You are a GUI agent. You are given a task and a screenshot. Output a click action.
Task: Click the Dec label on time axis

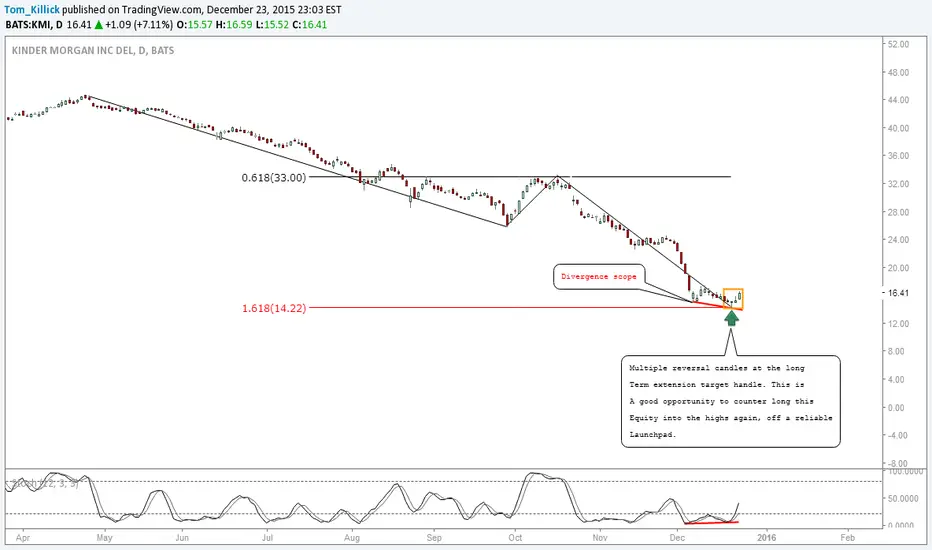coord(676,538)
